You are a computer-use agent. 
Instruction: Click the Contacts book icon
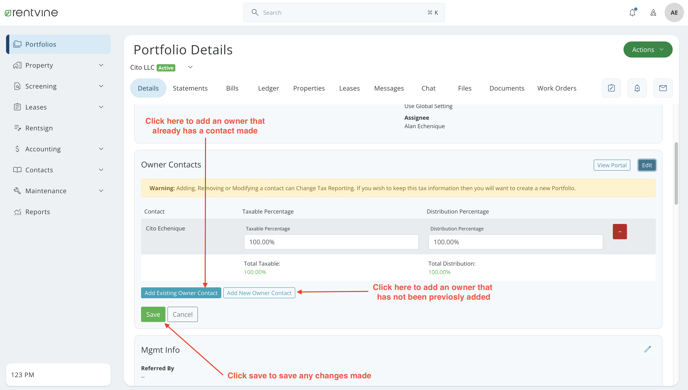[17, 170]
